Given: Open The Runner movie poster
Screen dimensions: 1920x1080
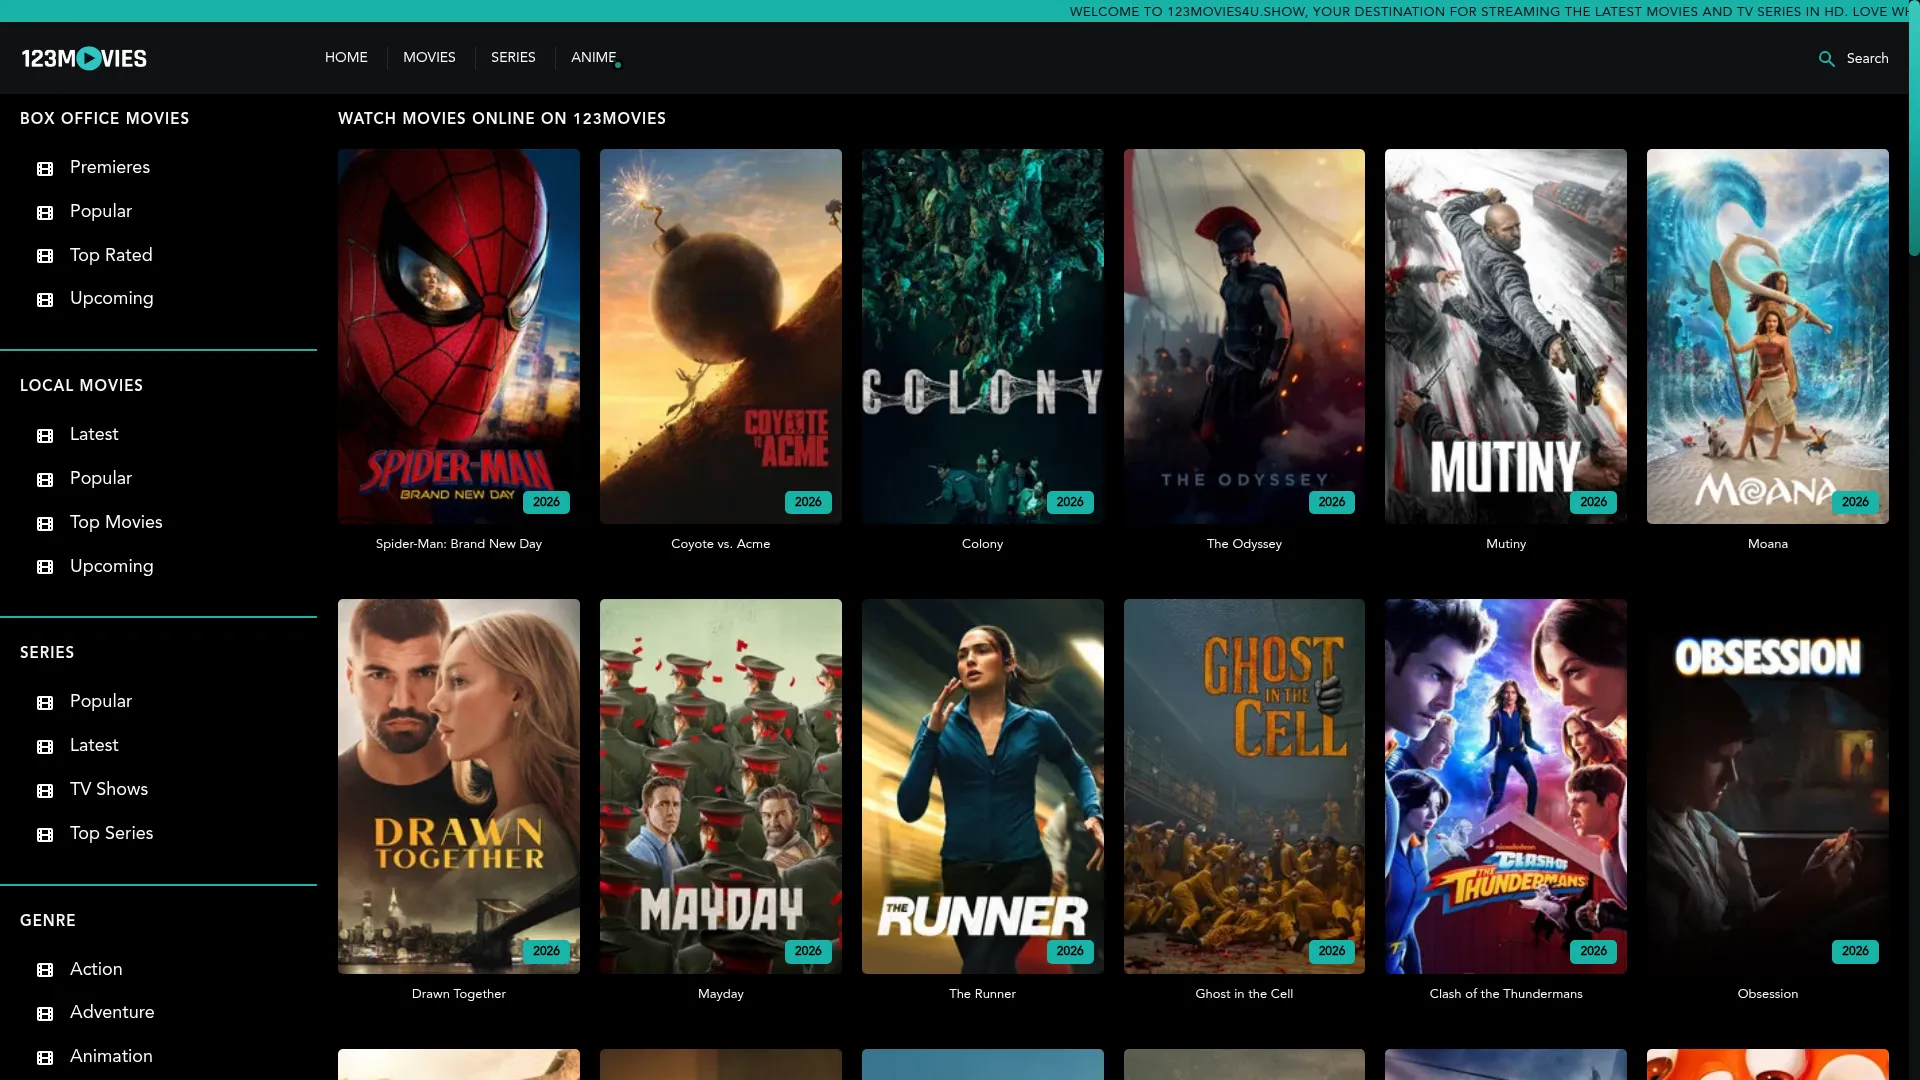Looking at the screenshot, I should coord(982,786).
